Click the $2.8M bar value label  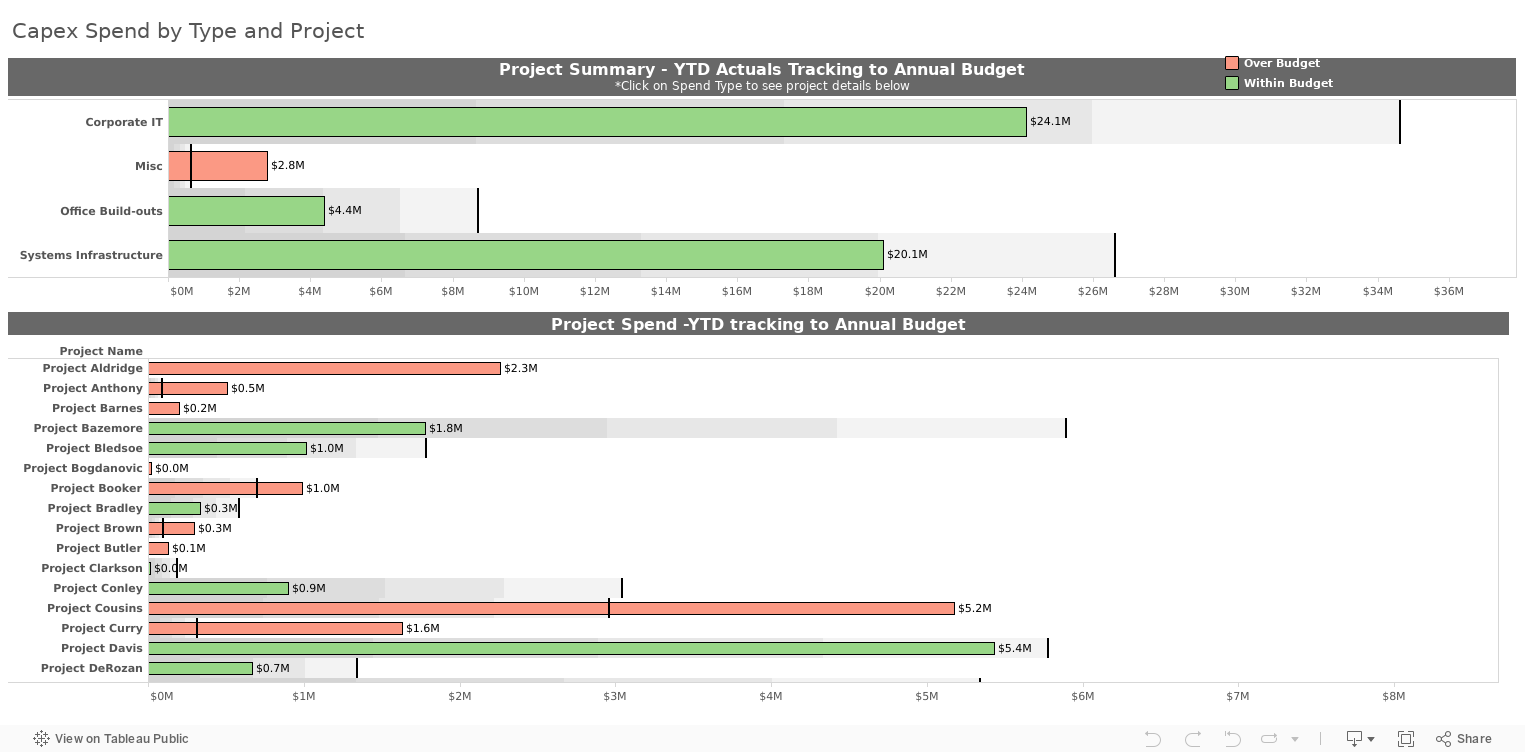(288, 165)
